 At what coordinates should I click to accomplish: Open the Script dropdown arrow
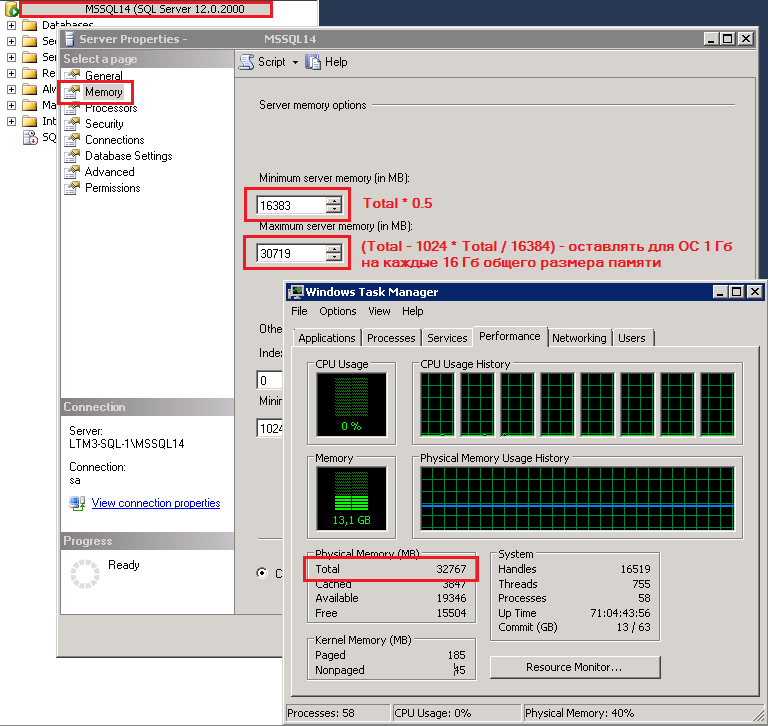click(x=295, y=63)
